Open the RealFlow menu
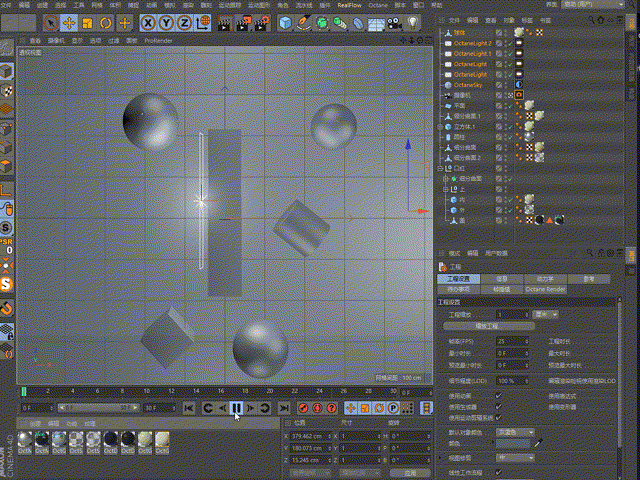 tap(349, 5)
